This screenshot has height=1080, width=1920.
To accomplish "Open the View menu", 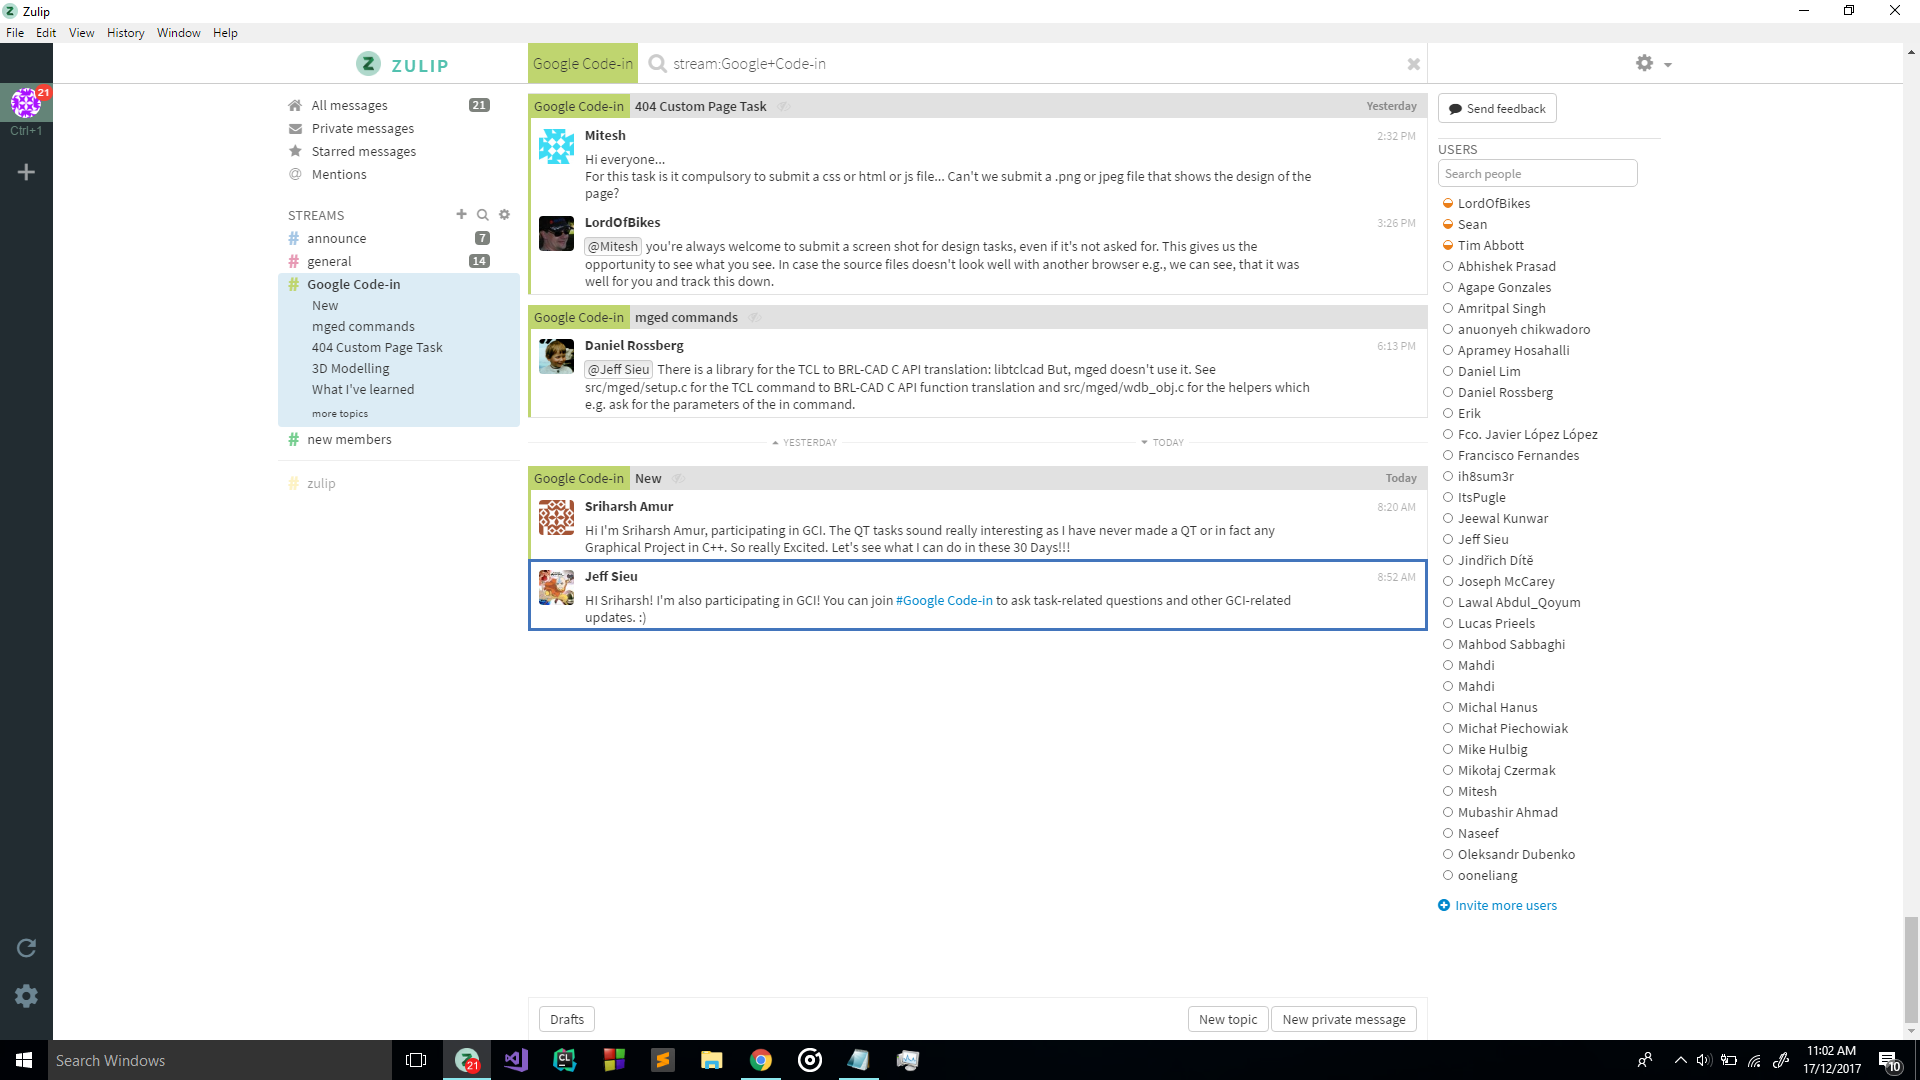I will 81,33.
